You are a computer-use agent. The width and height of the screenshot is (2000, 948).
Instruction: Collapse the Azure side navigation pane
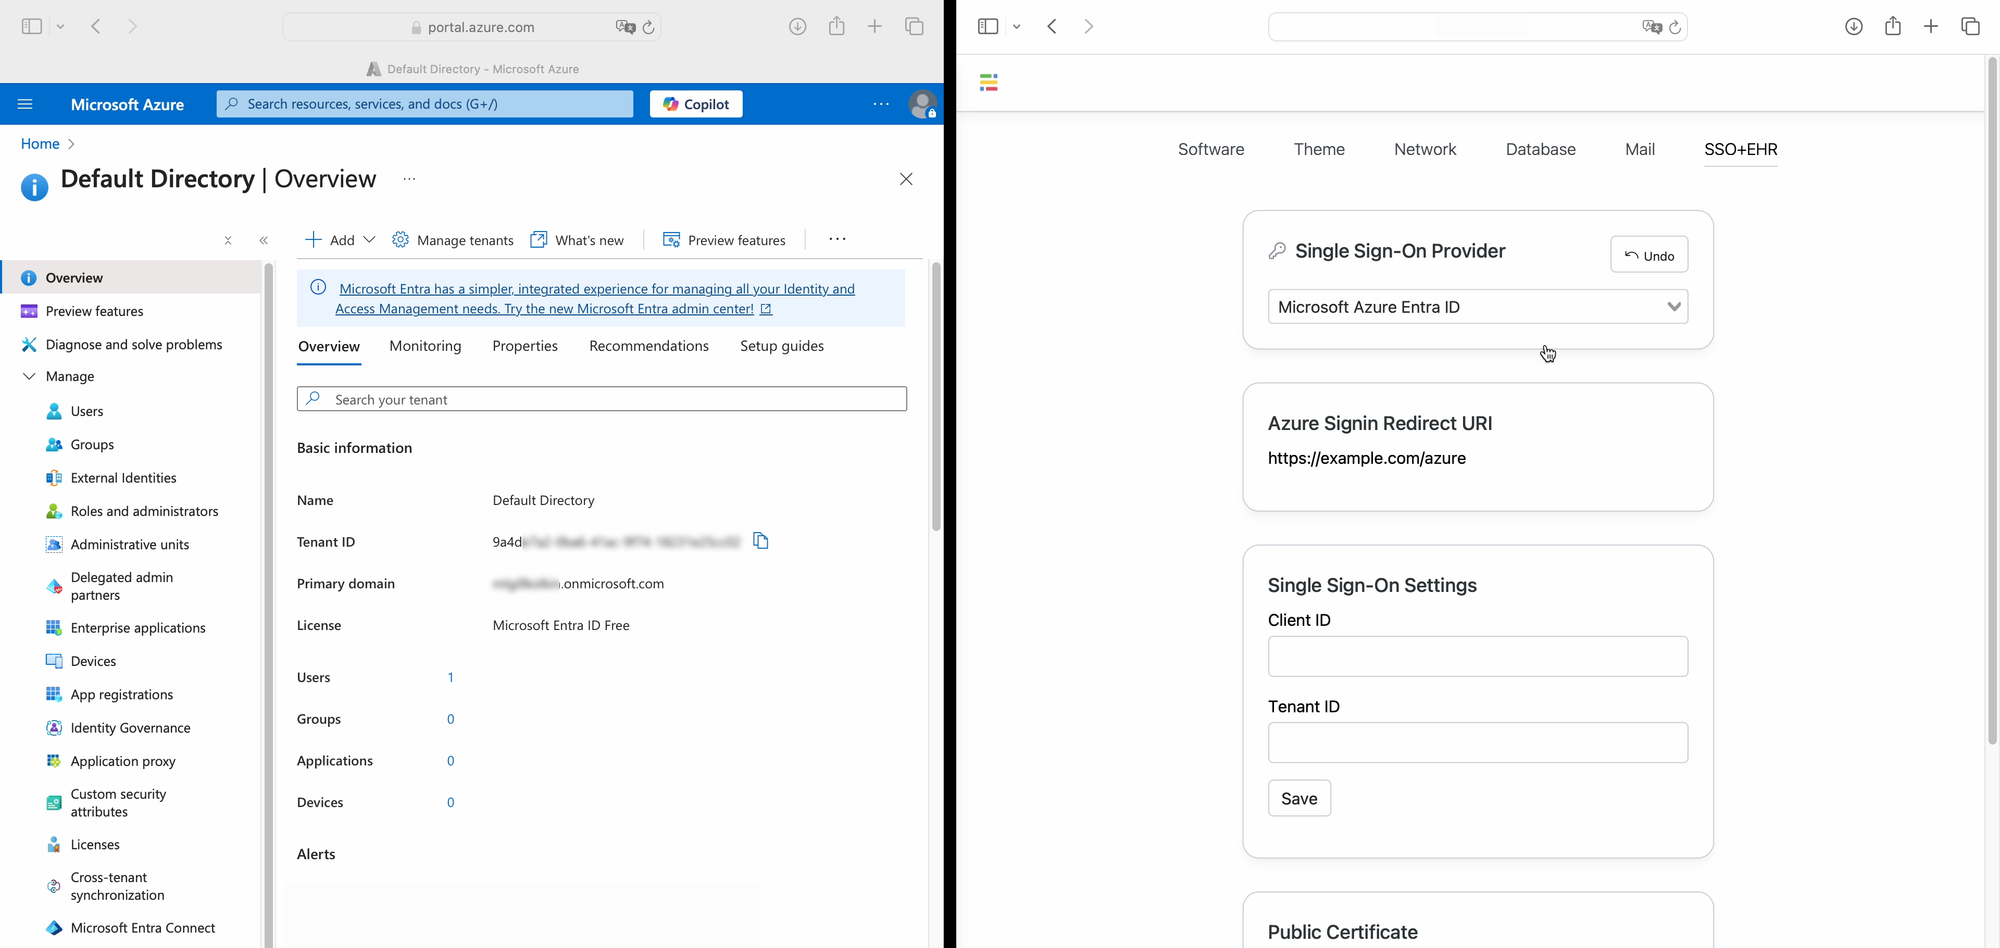tap(264, 240)
